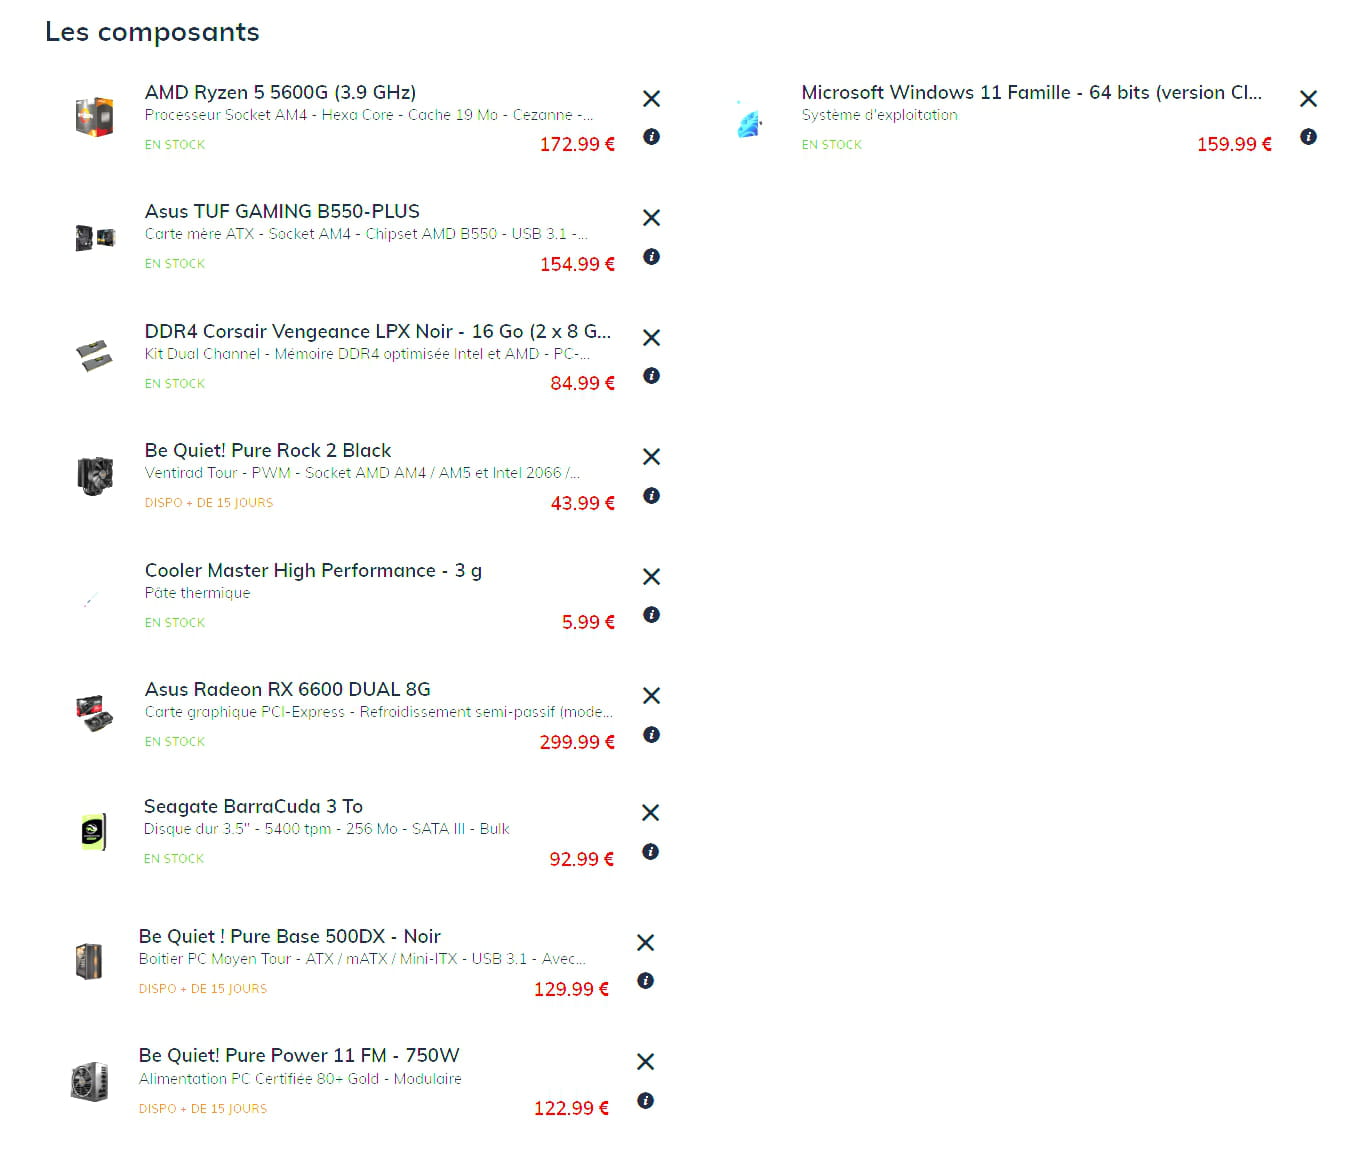This screenshot has height=1154, width=1358.
Task: Open the Be Quiet! Pure Power 11 FM title
Action: point(299,1055)
